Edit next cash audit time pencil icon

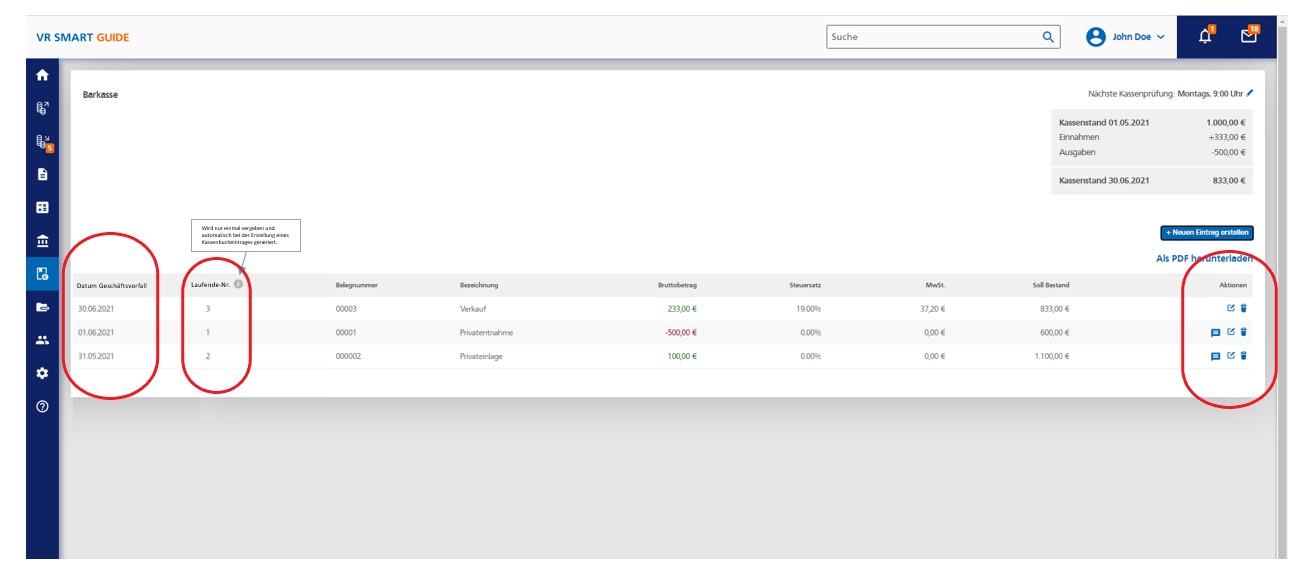point(1249,93)
